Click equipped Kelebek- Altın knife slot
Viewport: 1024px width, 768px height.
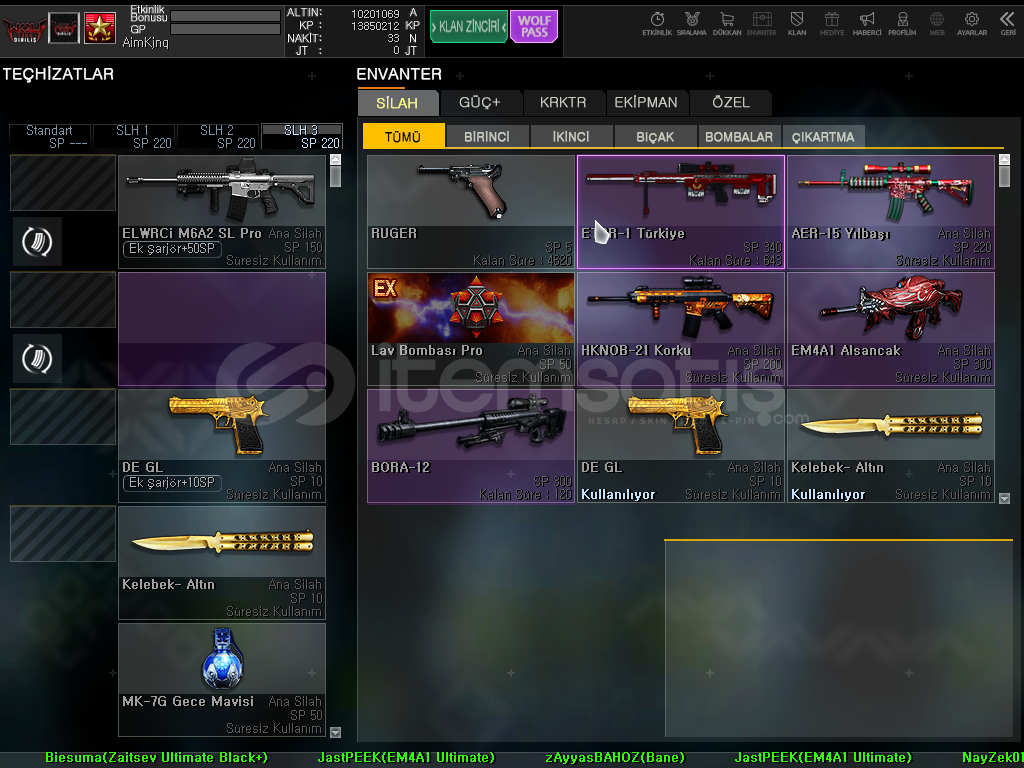tap(222, 563)
